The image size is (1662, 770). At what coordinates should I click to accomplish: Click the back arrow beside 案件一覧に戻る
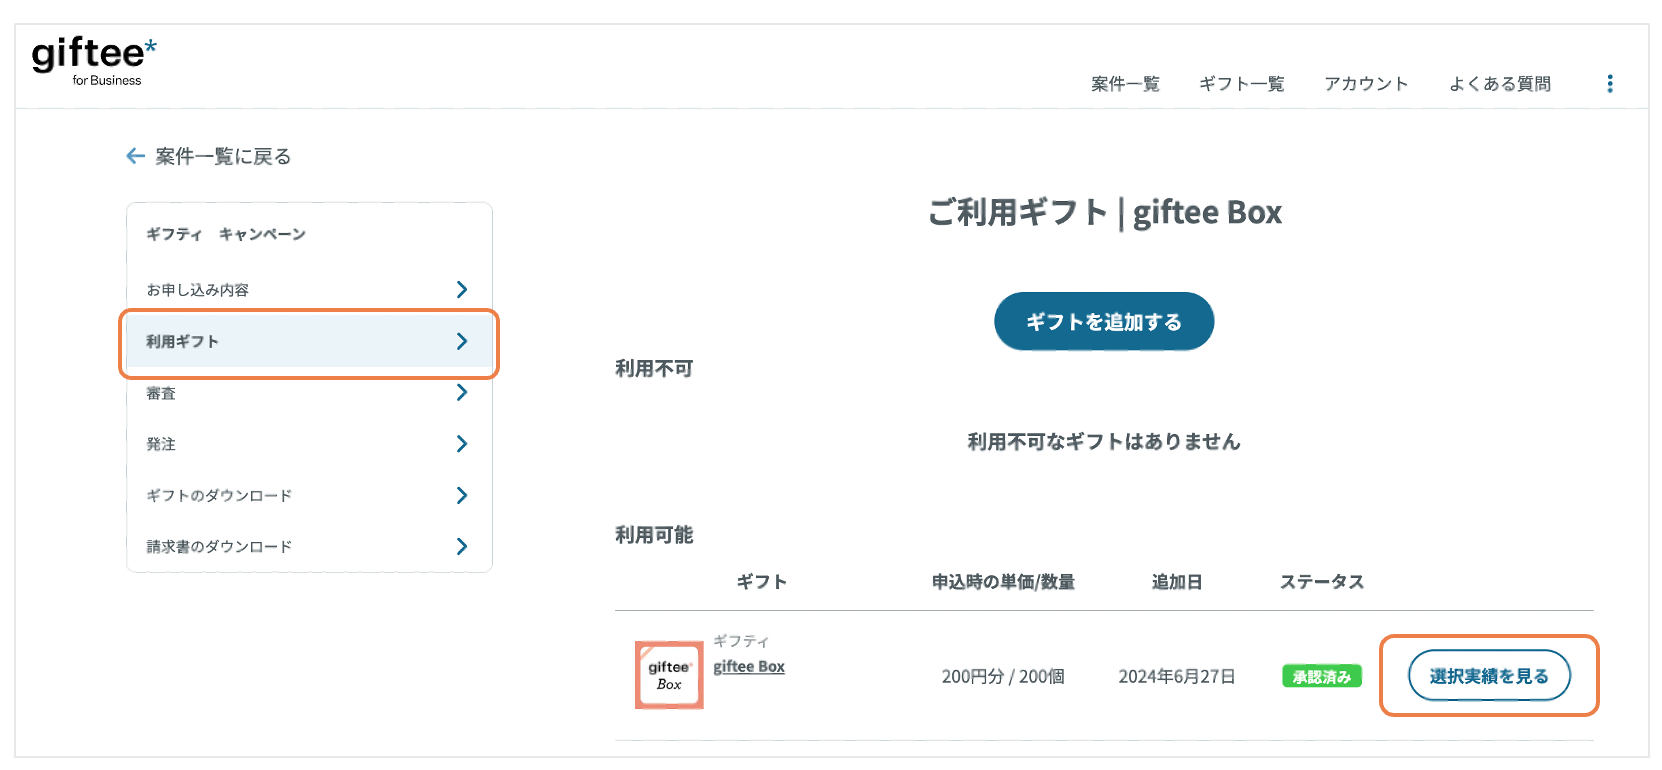tap(135, 156)
